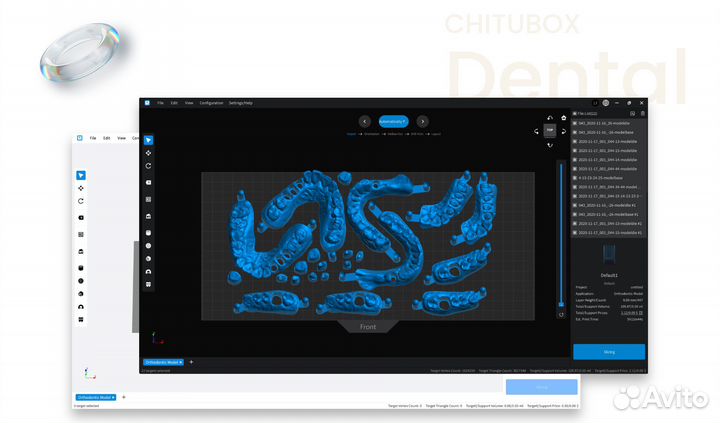This screenshot has height=423, width=720.
Task: Toggle the File List header checkbox
Action: pyautogui.click(x=574, y=113)
